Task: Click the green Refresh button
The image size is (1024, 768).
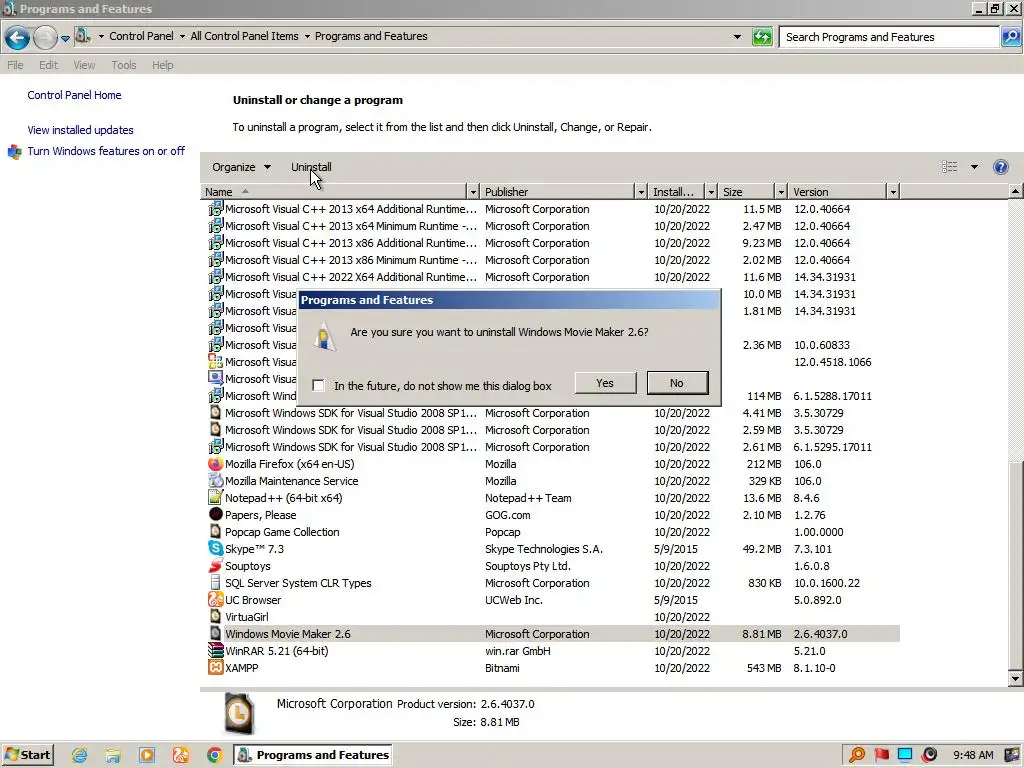Action: [762, 37]
